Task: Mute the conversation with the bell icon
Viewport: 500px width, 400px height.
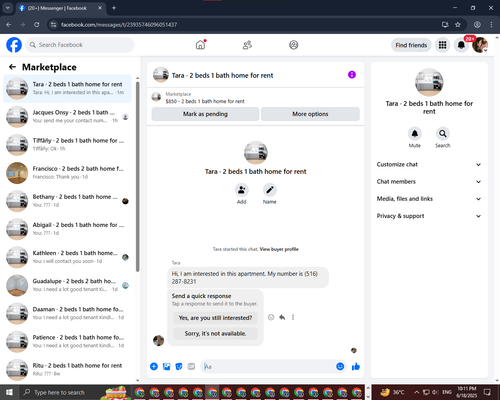Action: tap(415, 134)
